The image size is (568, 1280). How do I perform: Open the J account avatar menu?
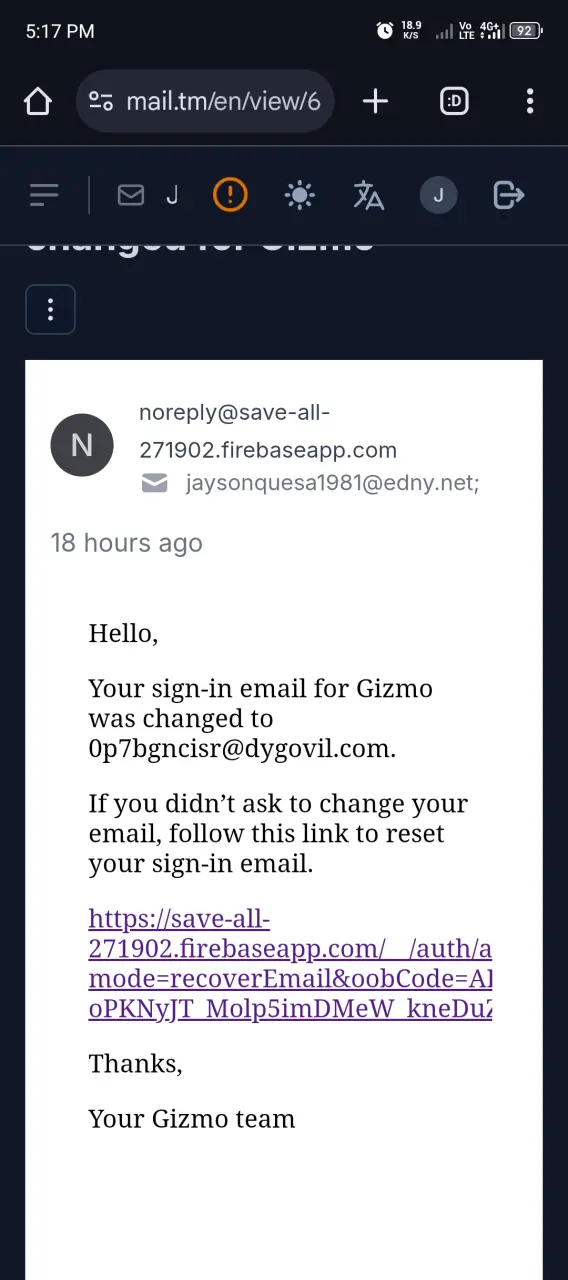coord(438,195)
